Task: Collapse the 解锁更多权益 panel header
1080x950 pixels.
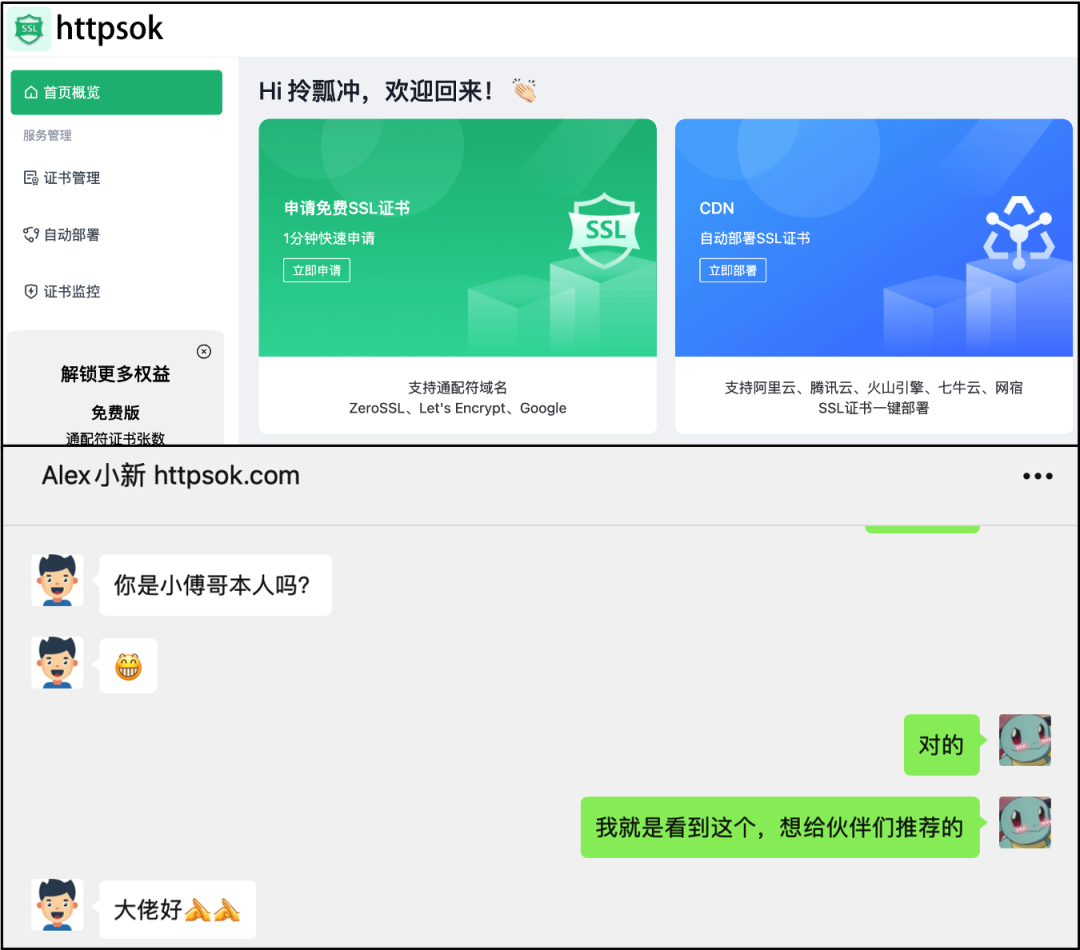Action: tap(116, 373)
